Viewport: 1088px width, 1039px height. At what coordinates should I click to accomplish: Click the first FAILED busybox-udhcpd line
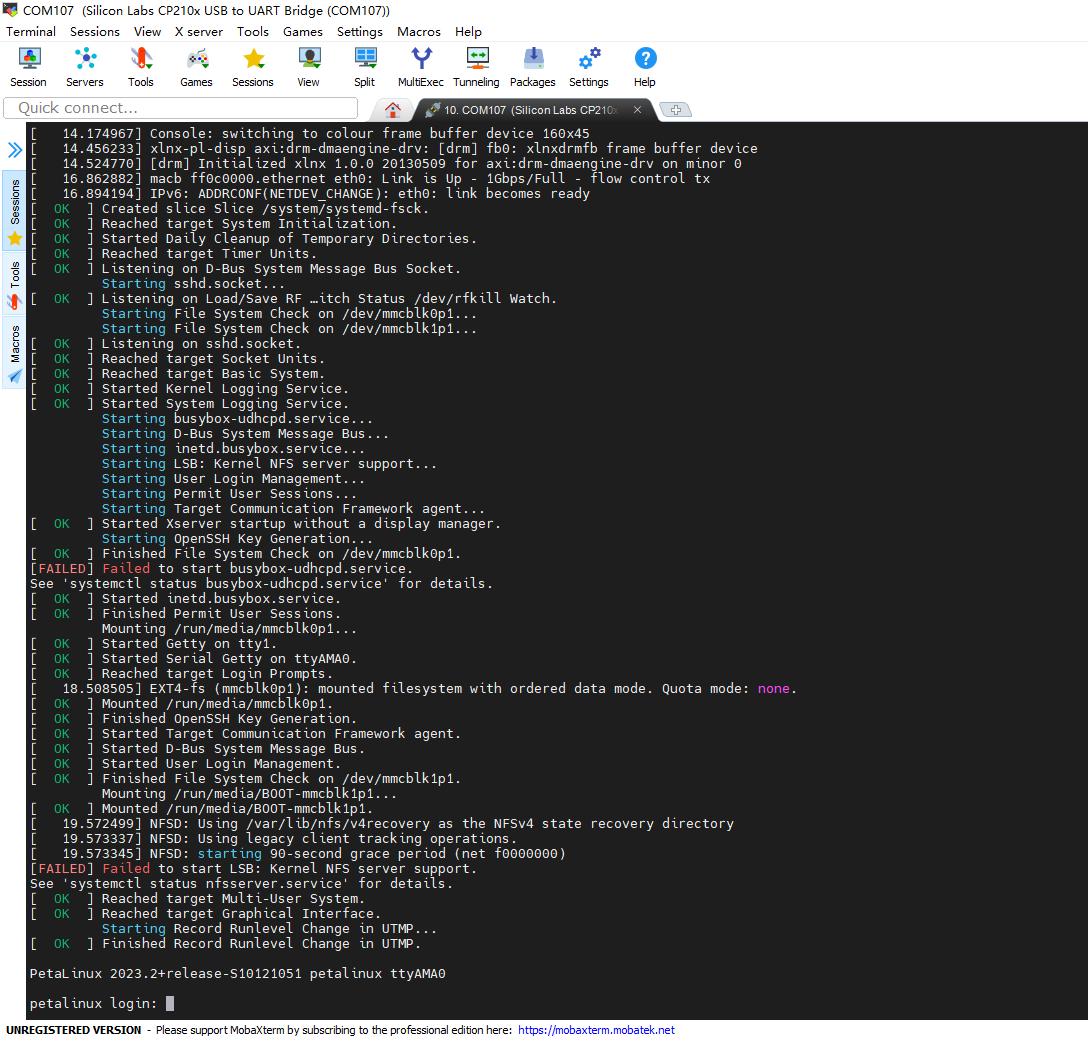point(221,568)
